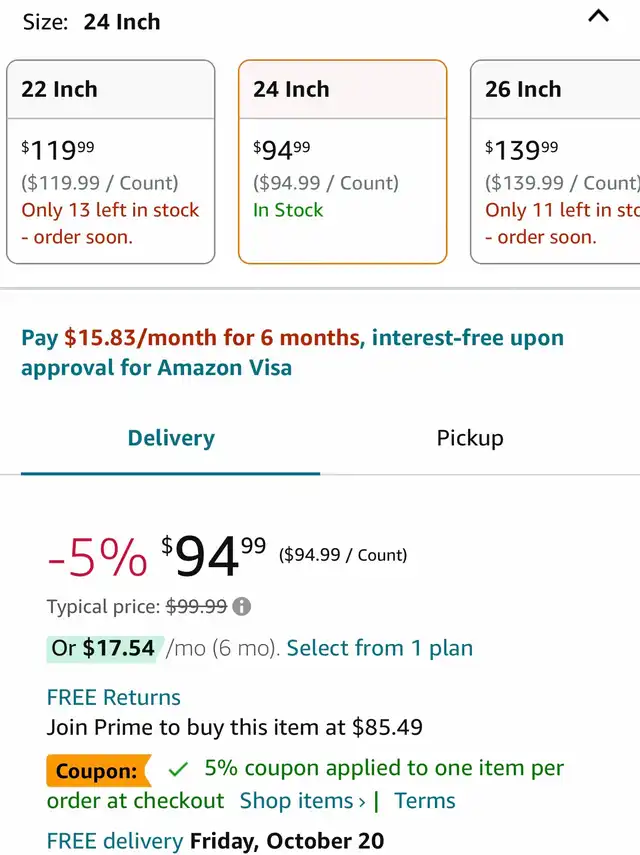Click the coupon applied checkmark icon
Image resolution: width=640 pixels, height=855 pixels.
[178, 770]
